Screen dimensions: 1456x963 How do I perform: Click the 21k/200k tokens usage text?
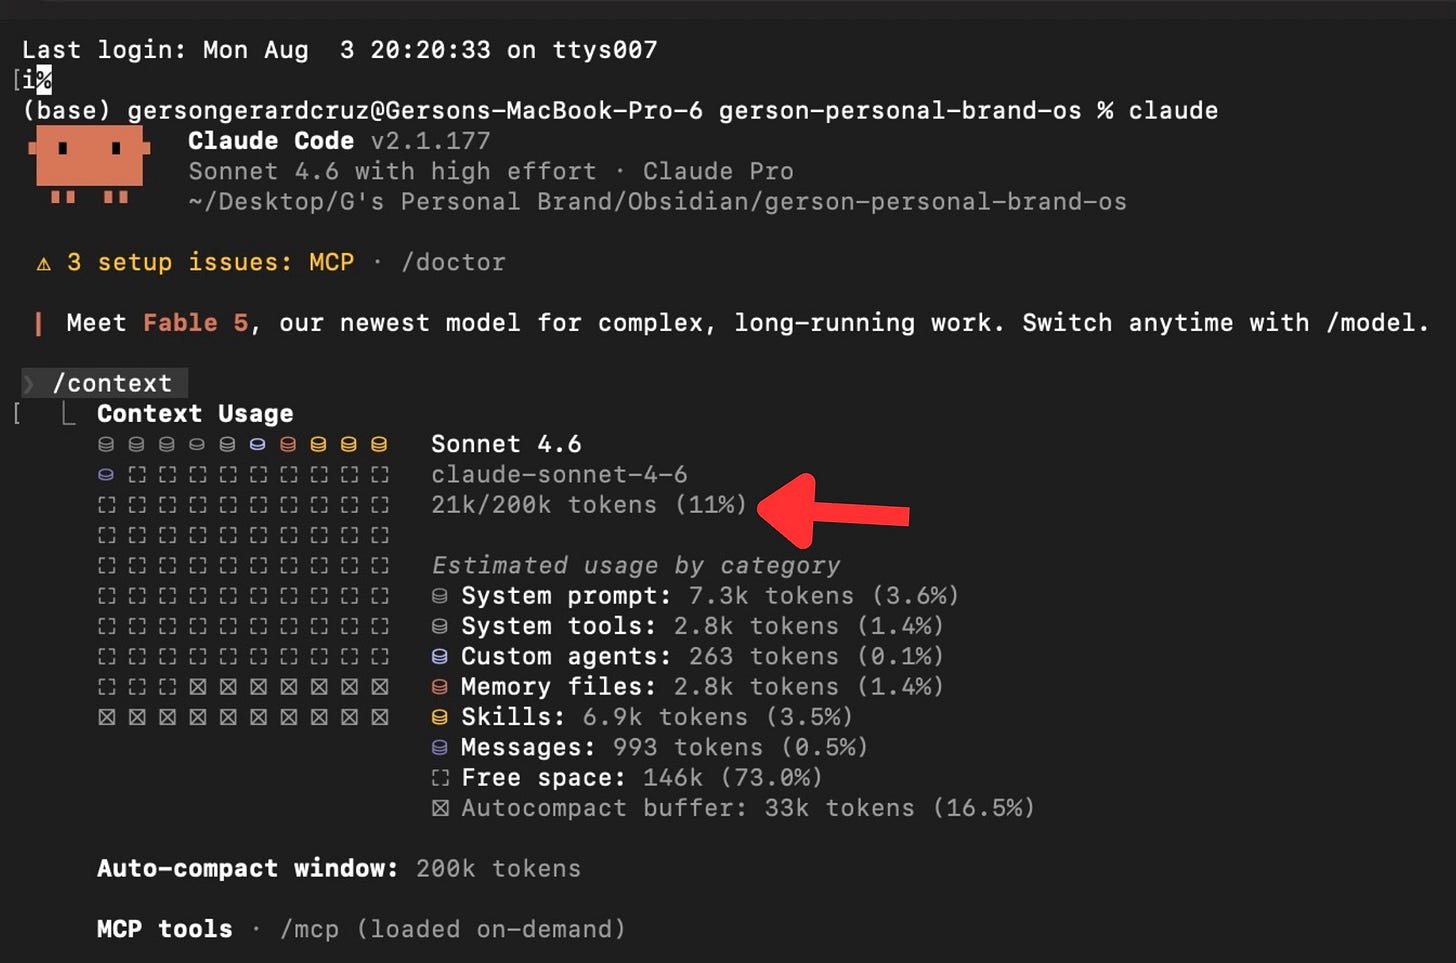(588, 505)
